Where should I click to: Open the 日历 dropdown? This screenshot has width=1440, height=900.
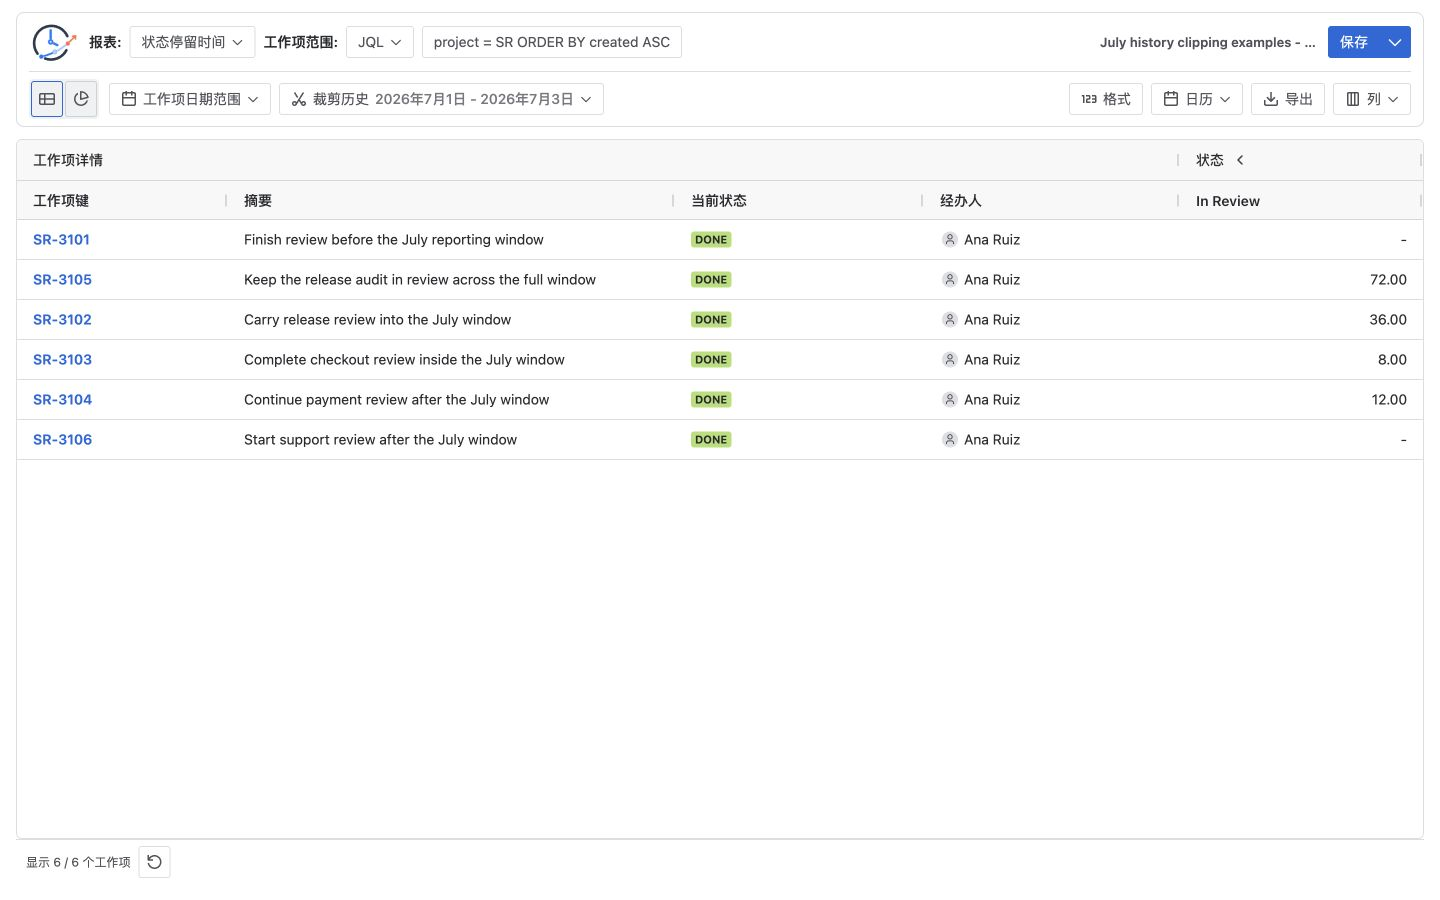pyautogui.click(x=1197, y=99)
